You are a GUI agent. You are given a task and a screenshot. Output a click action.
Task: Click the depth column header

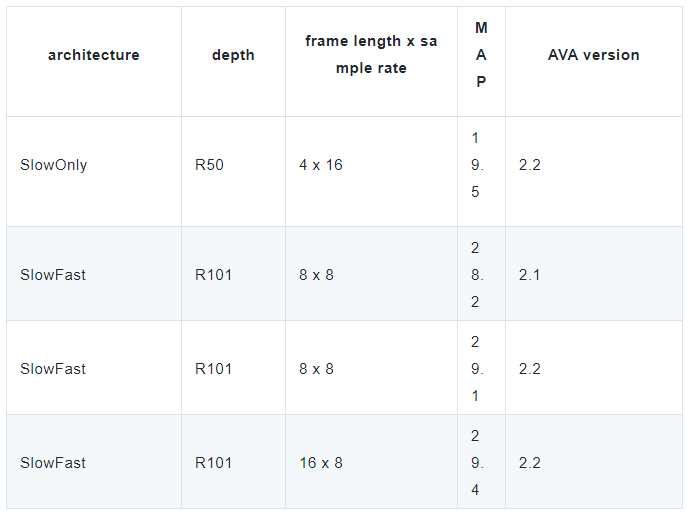pyautogui.click(x=233, y=55)
